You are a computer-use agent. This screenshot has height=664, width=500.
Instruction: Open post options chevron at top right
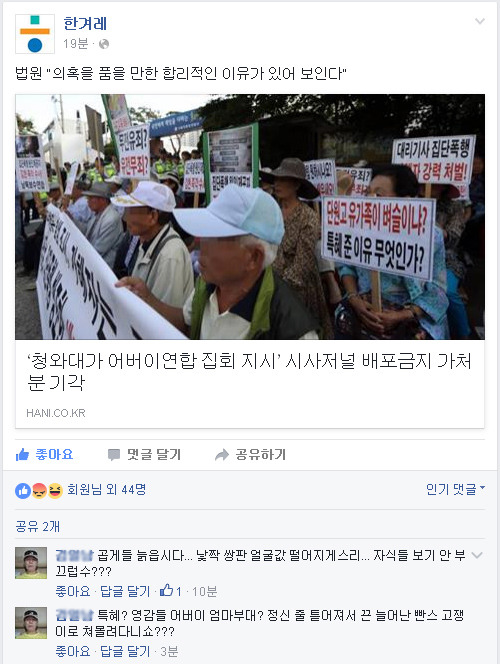click(x=479, y=21)
